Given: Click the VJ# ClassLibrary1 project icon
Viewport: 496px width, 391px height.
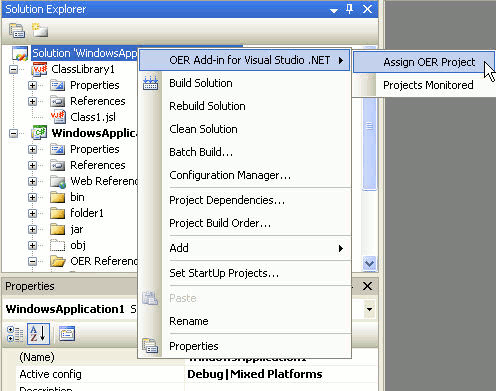Looking at the screenshot, I should click(39, 69).
